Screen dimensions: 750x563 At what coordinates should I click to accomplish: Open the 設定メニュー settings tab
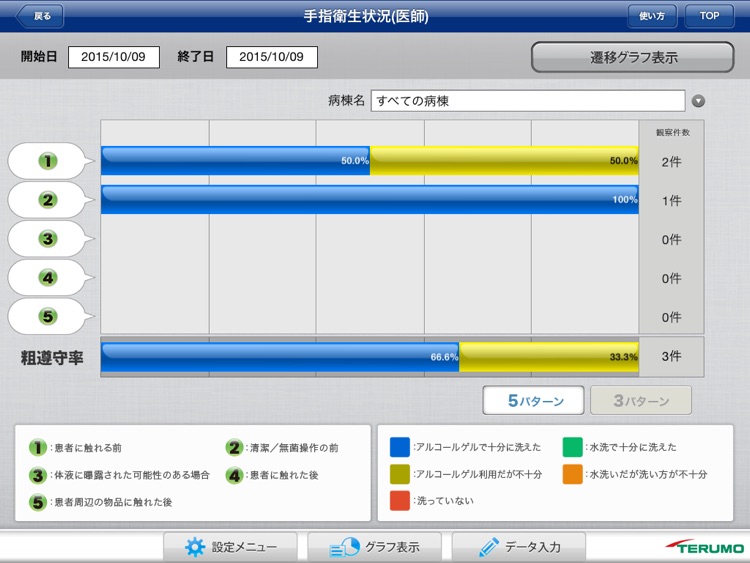click(230, 547)
